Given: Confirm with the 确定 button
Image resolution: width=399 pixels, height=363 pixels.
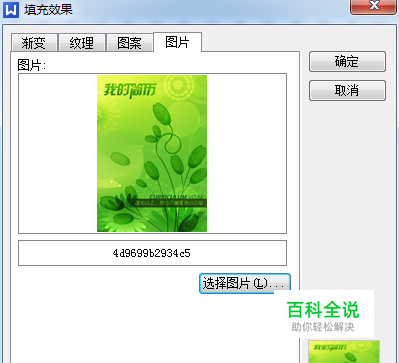Looking at the screenshot, I should click(x=347, y=62).
